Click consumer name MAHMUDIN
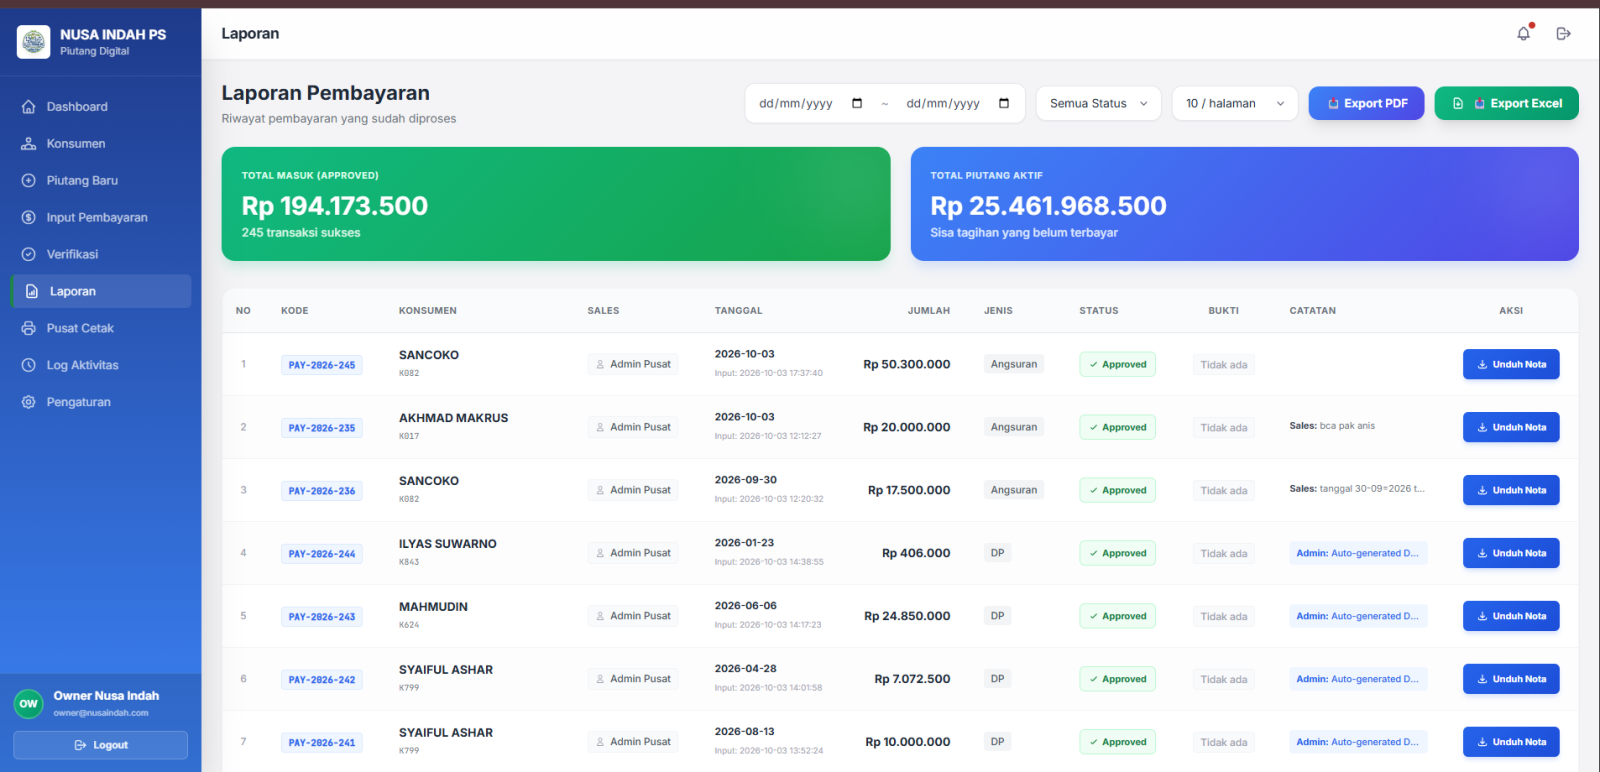This screenshot has height=772, width=1600. [433, 607]
